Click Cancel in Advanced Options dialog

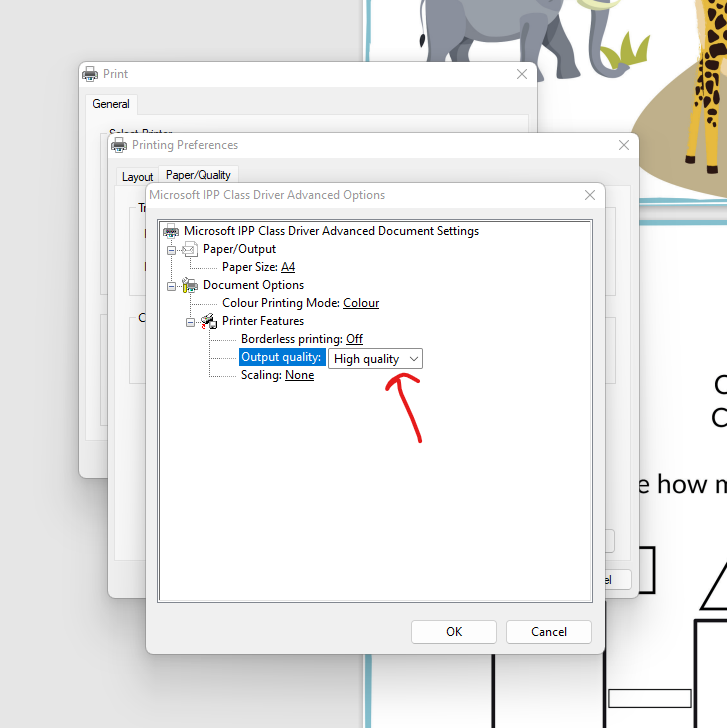549,632
